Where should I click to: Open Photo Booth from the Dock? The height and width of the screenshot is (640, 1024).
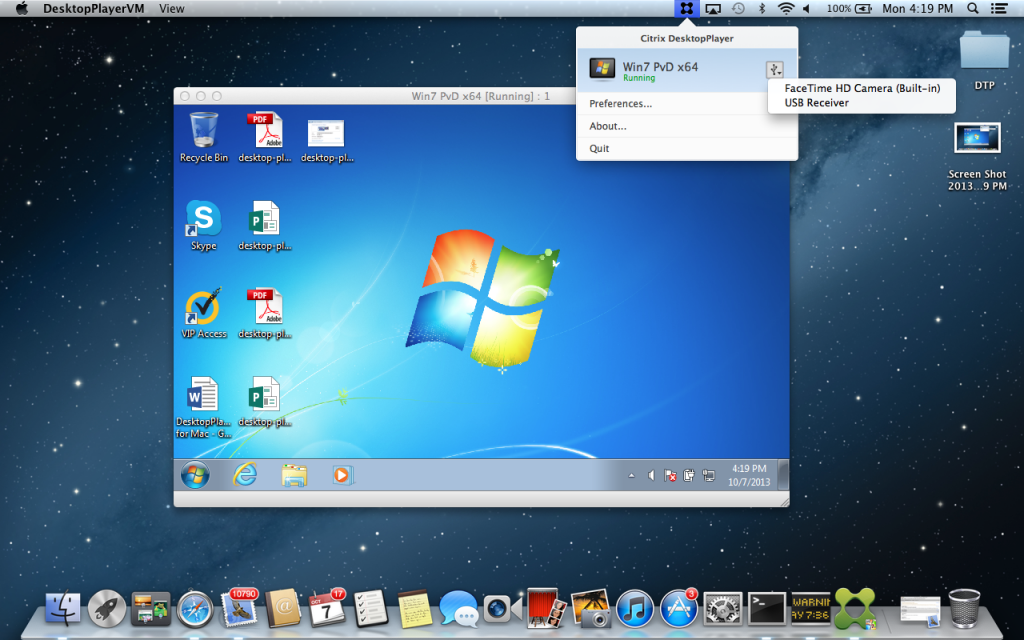(546, 608)
